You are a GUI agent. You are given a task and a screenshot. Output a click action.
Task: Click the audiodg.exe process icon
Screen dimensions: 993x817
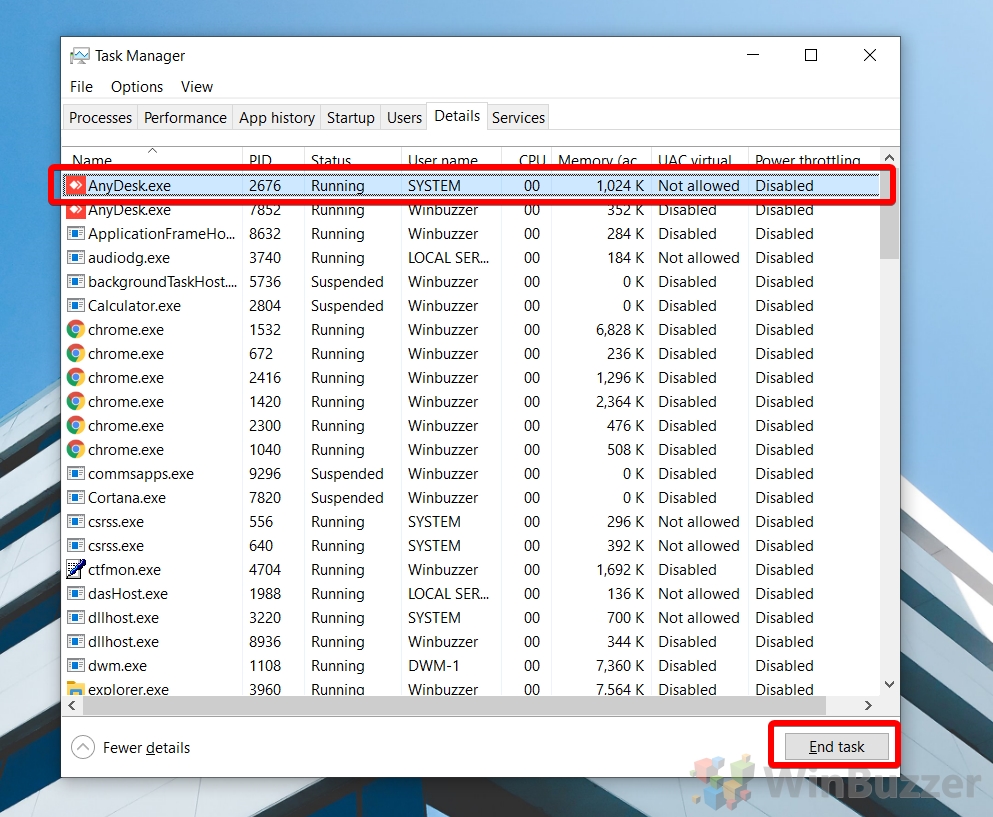click(76, 258)
